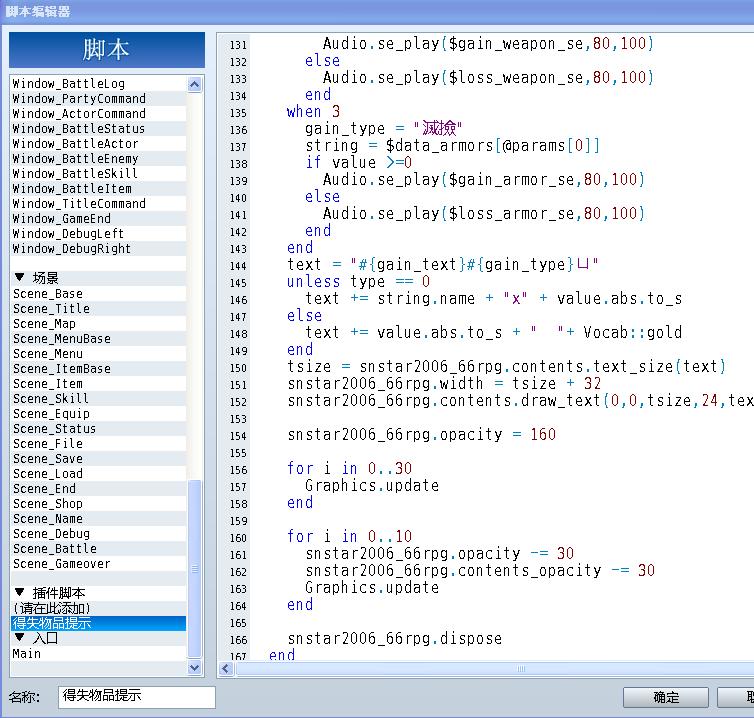This screenshot has height=718, width=754.
Task: Click the 确定 confirm button
Action: [x=666, y=697]
